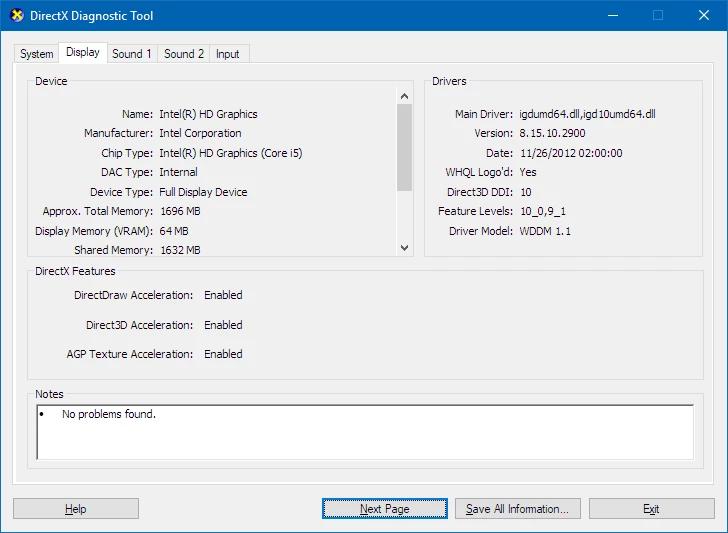Click the DirectX Diagnostic Tool window title
This screenshot has height=533, width=728.
[91, 16]
